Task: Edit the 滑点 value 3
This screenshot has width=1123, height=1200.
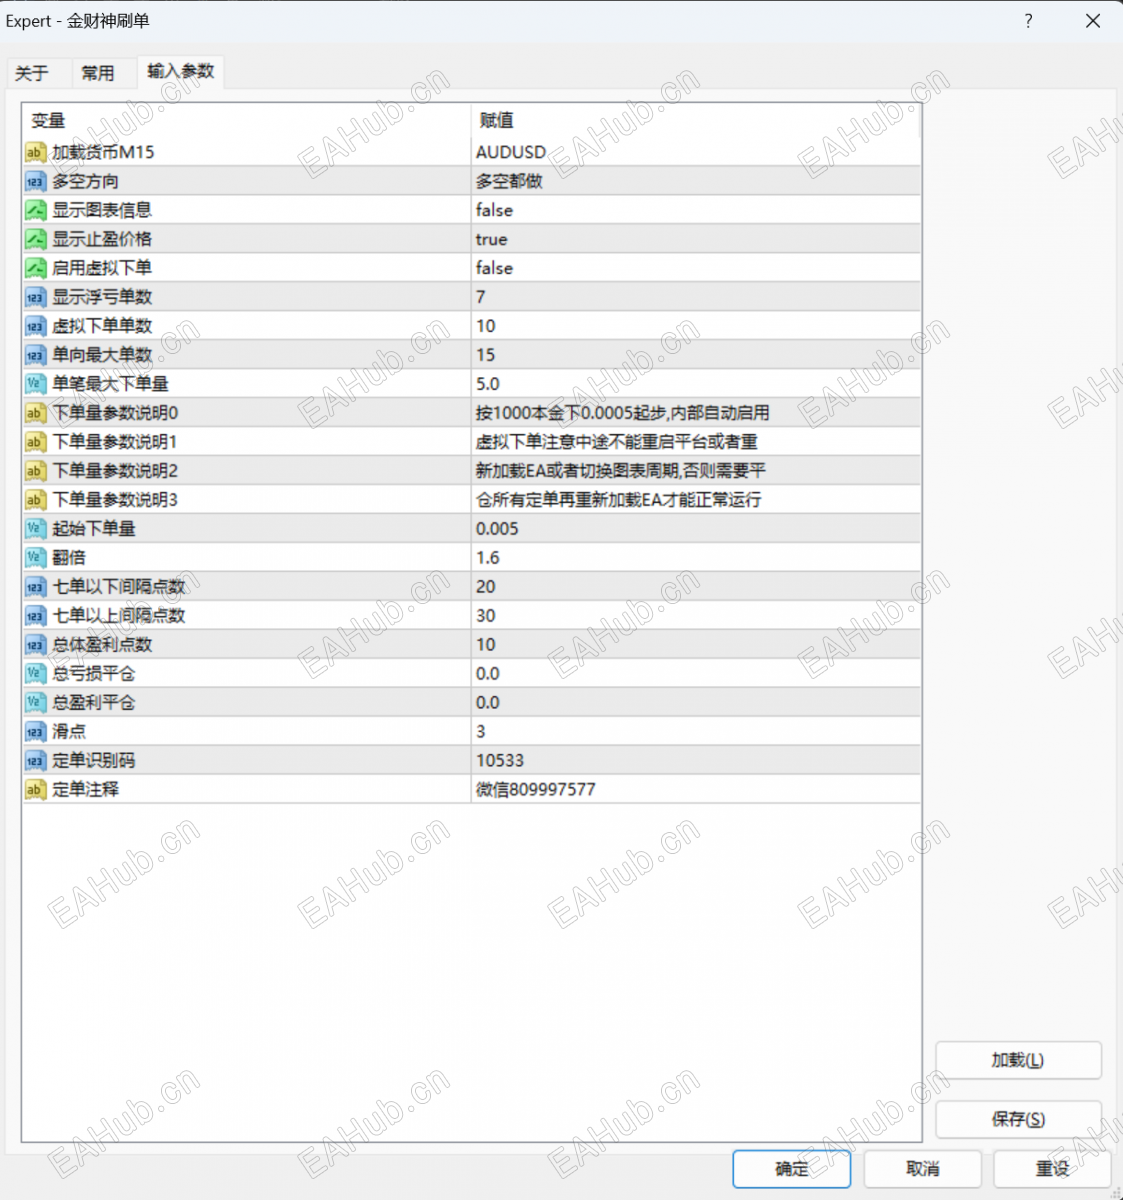Action: 695,732
